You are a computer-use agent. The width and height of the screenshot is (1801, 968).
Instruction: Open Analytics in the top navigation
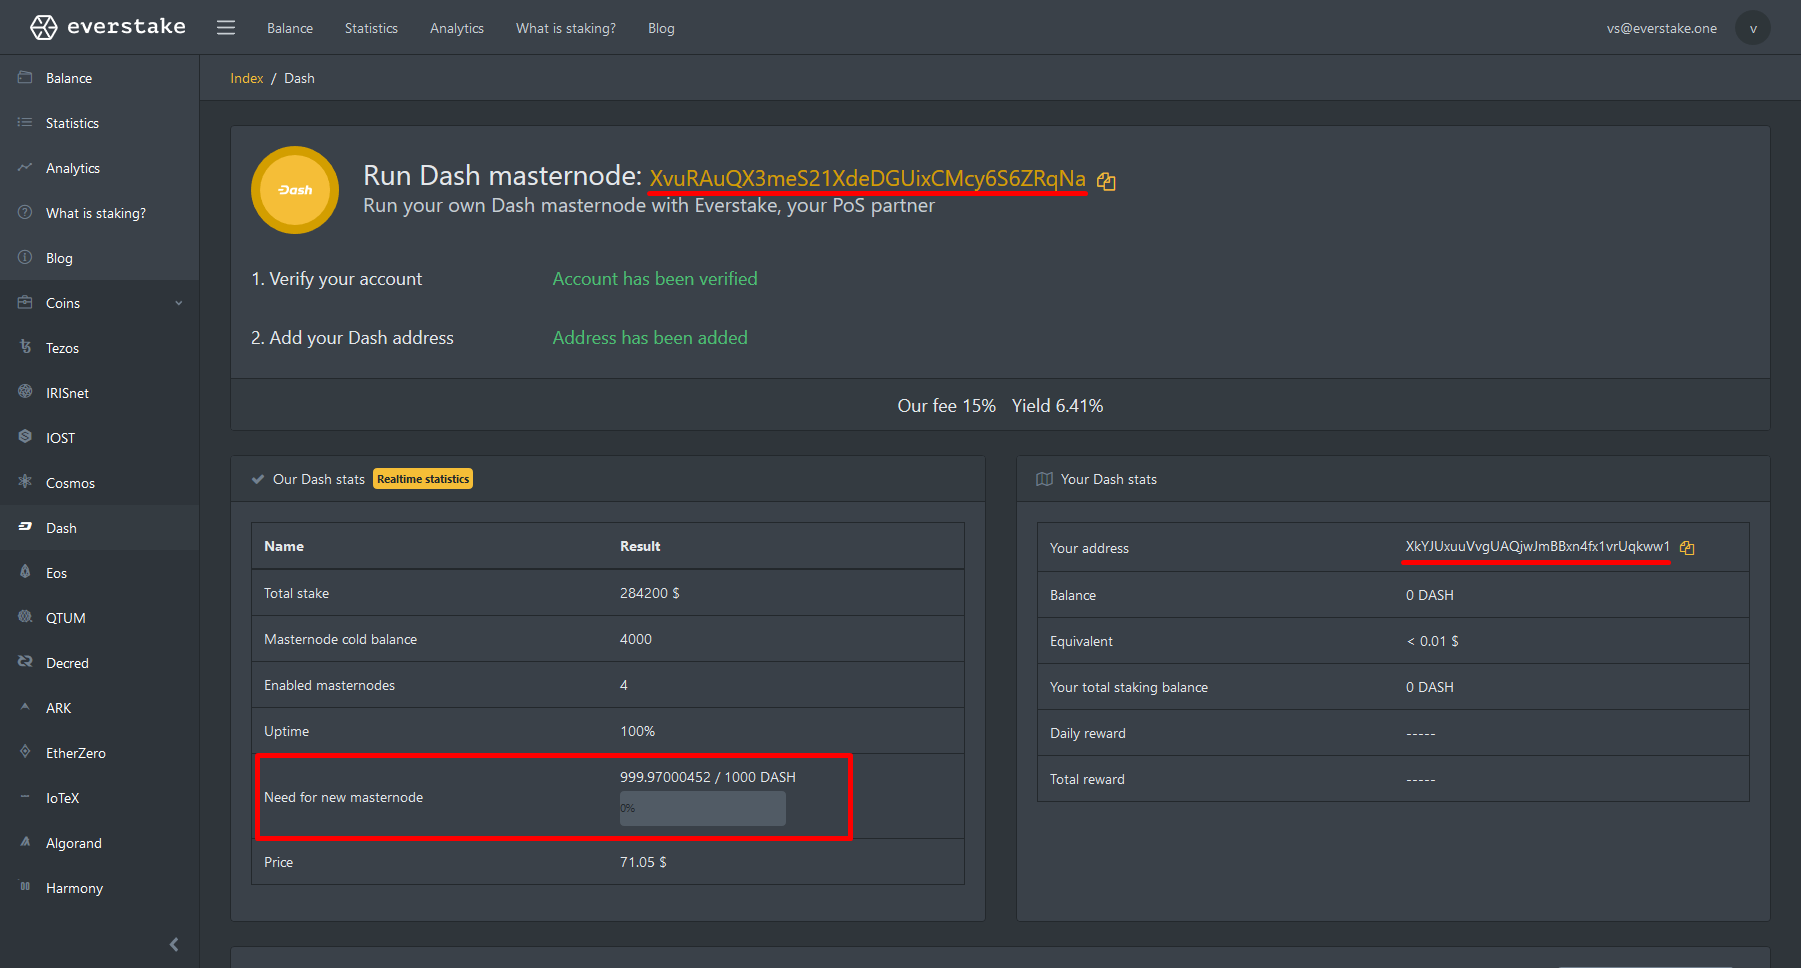tap(457, 28)
